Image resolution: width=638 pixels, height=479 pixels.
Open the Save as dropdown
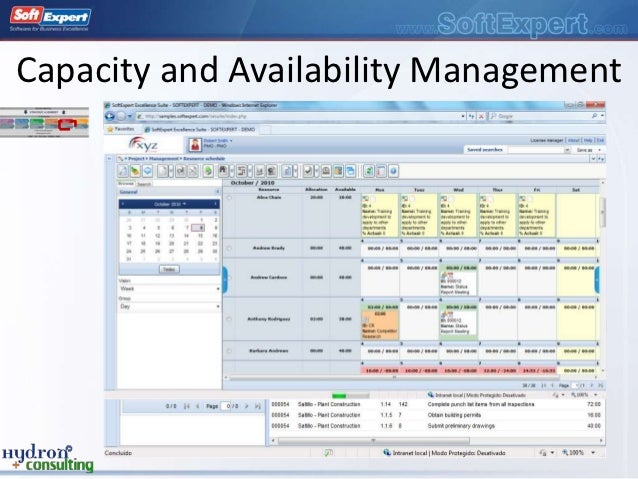(x=600, y=150)
